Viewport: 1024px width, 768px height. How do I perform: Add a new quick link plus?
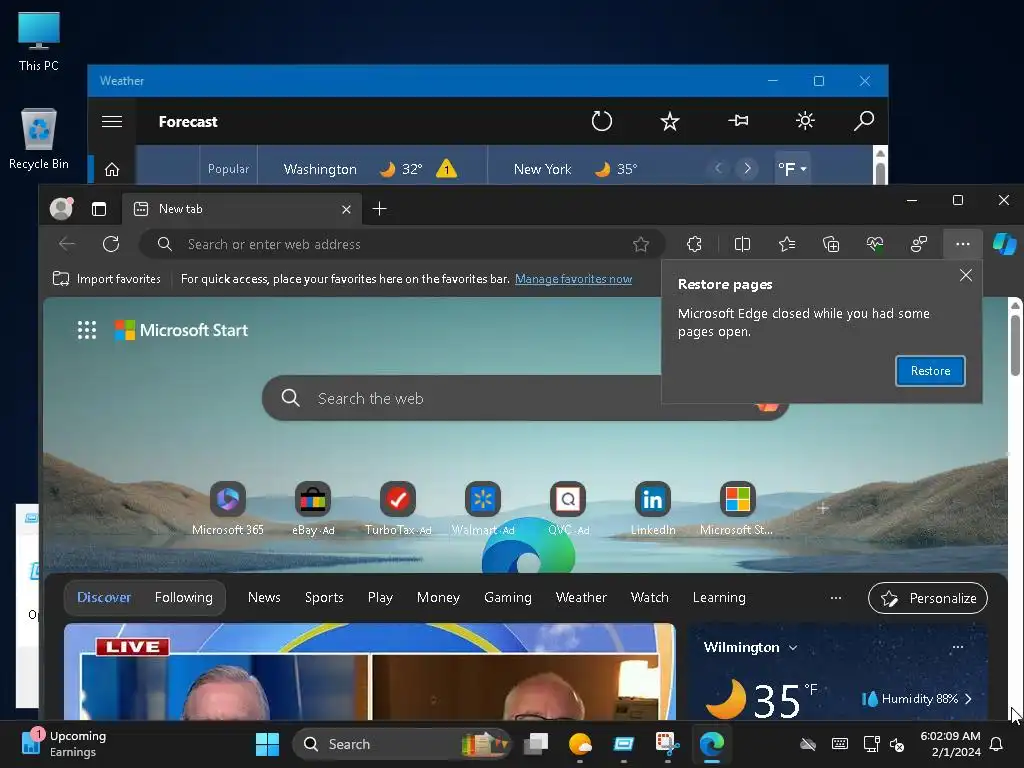point(823,508)
